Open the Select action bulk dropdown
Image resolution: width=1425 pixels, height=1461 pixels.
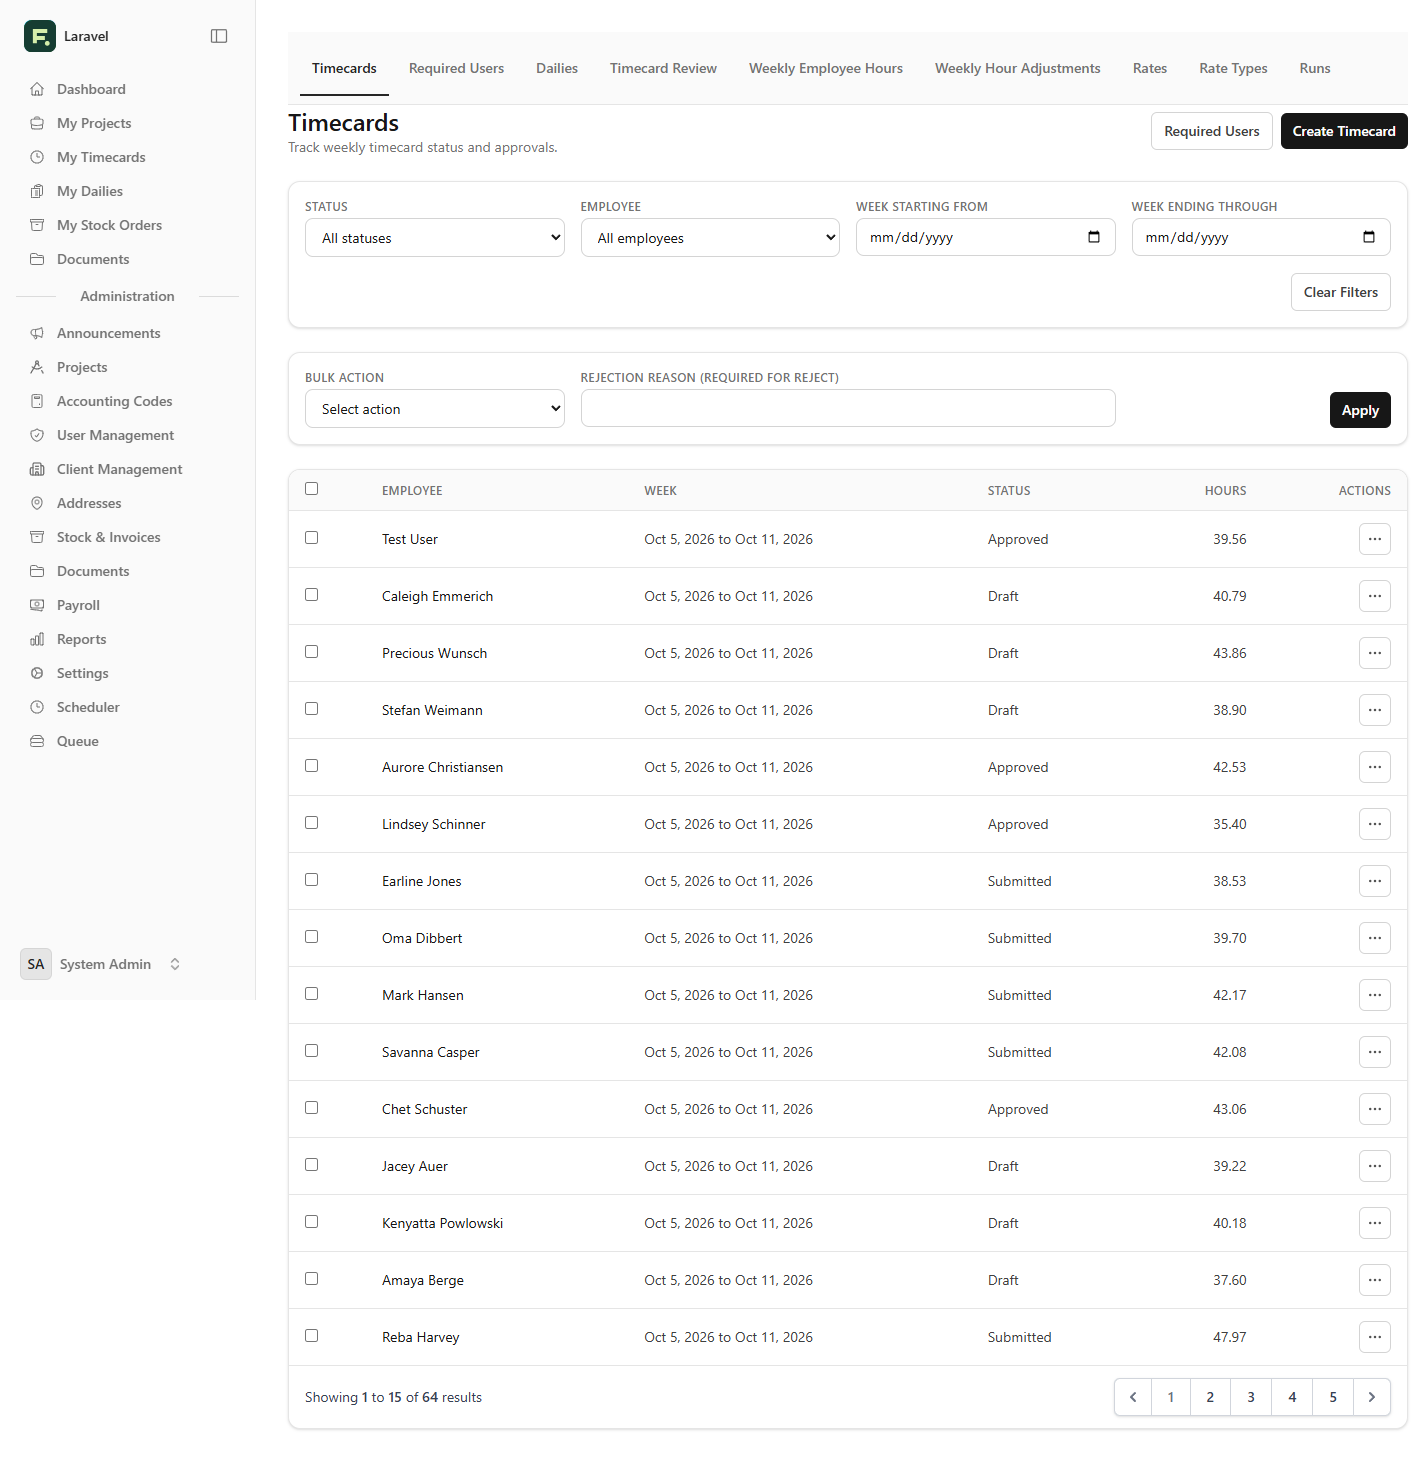coord(435,409)
